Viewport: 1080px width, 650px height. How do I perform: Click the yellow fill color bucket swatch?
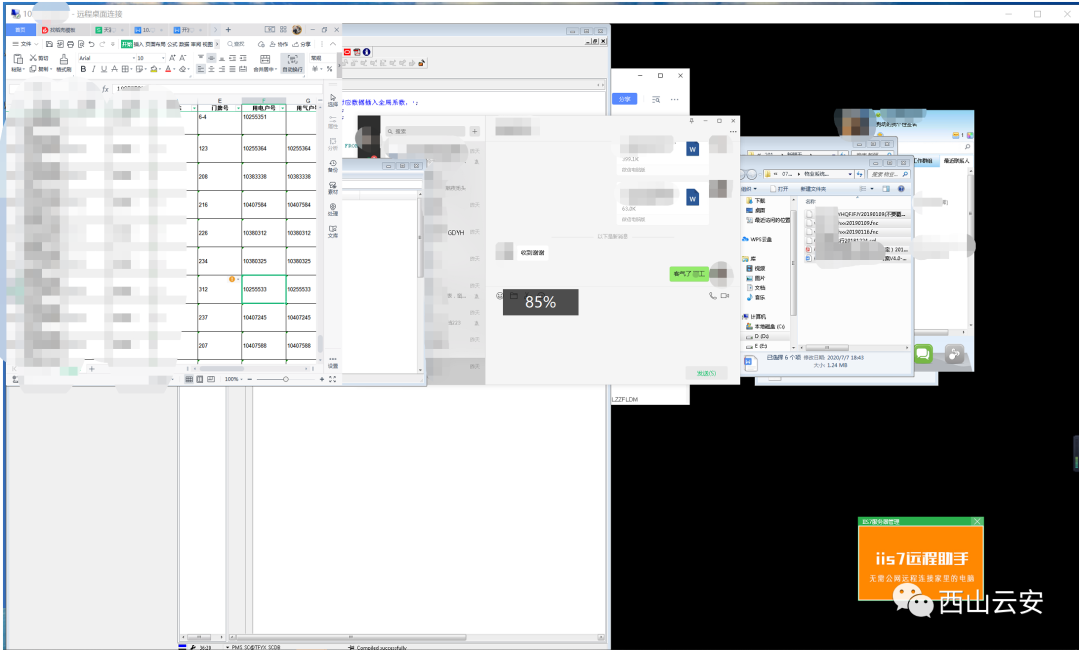point(154,69)
